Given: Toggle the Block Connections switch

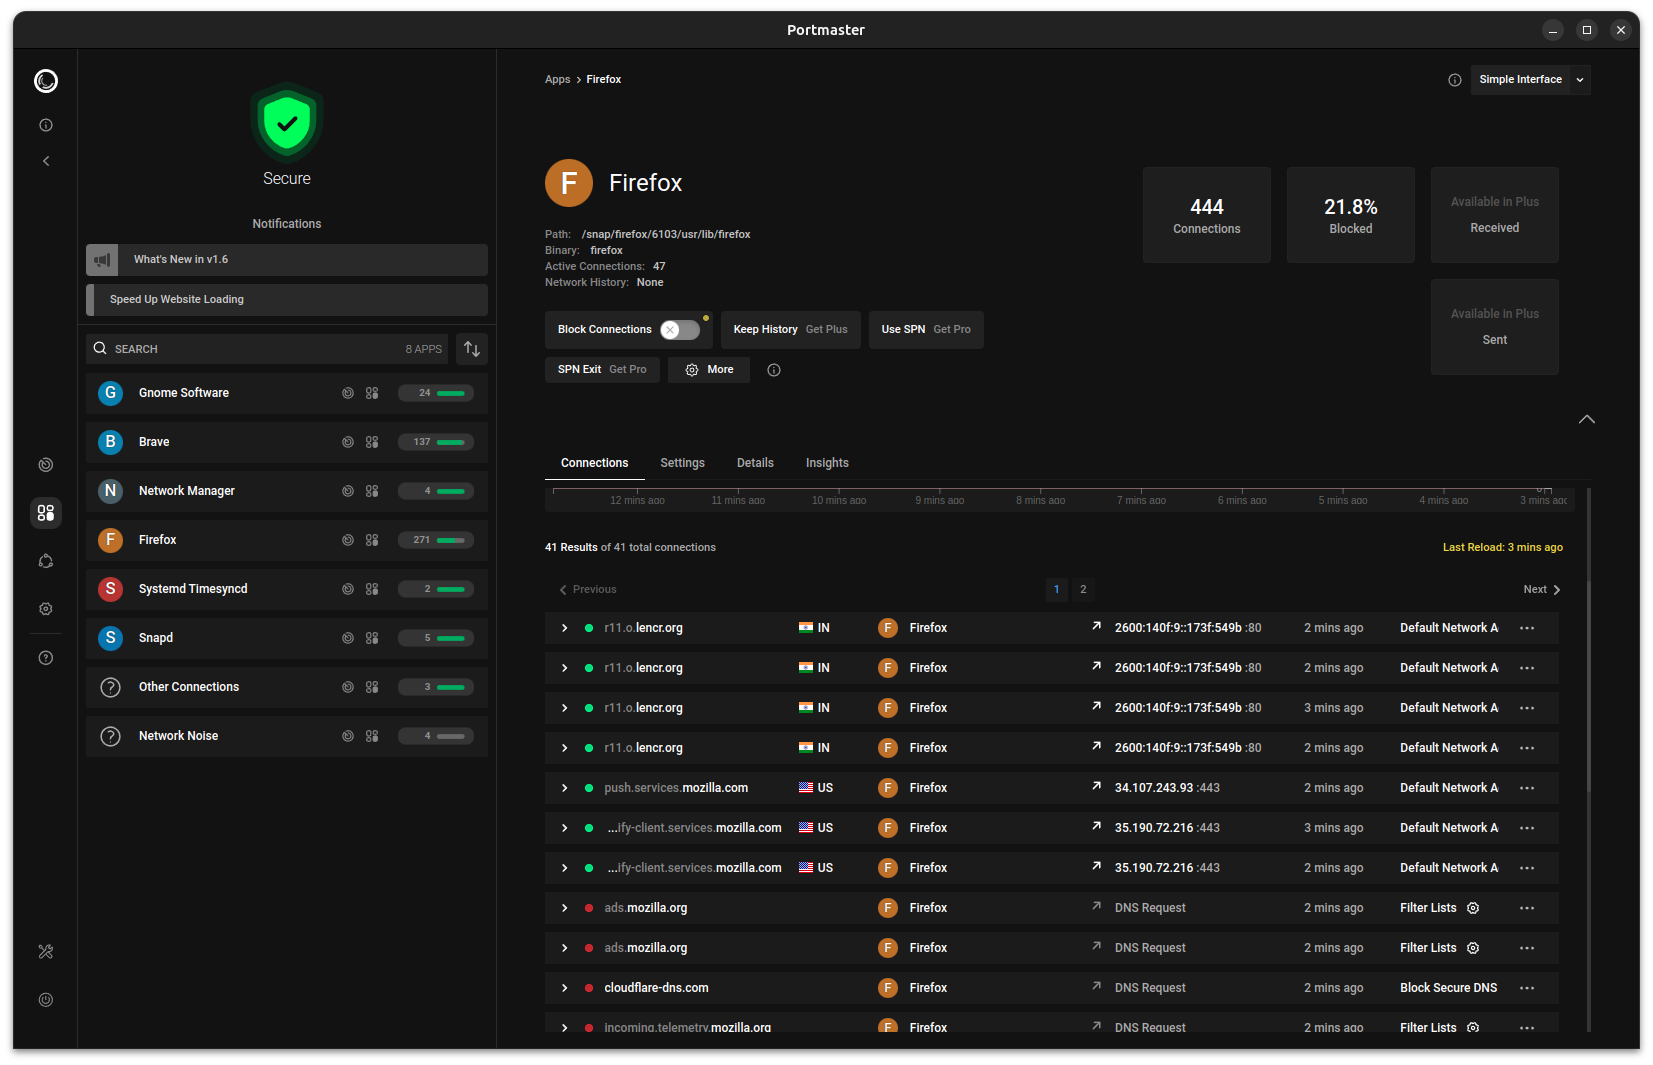Looking at the screenshot, I should (x=680, y=330).
